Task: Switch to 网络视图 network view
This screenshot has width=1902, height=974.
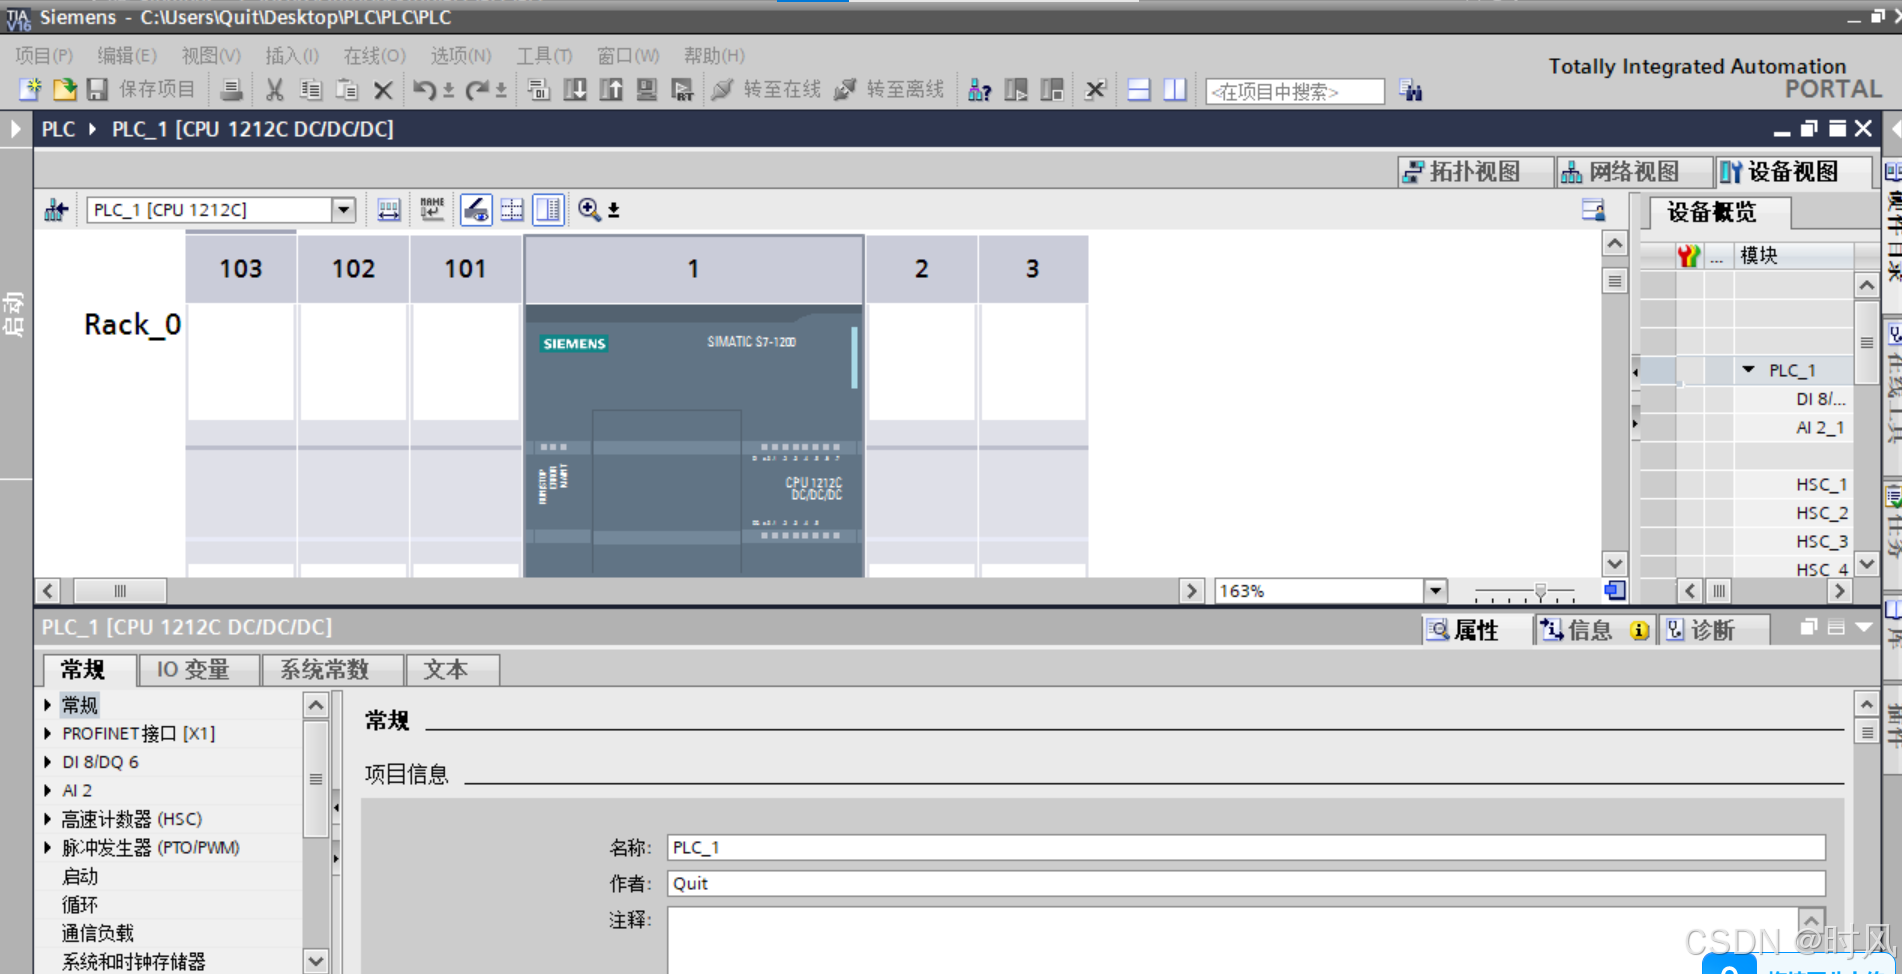Action: click(x=1634, y=172)
